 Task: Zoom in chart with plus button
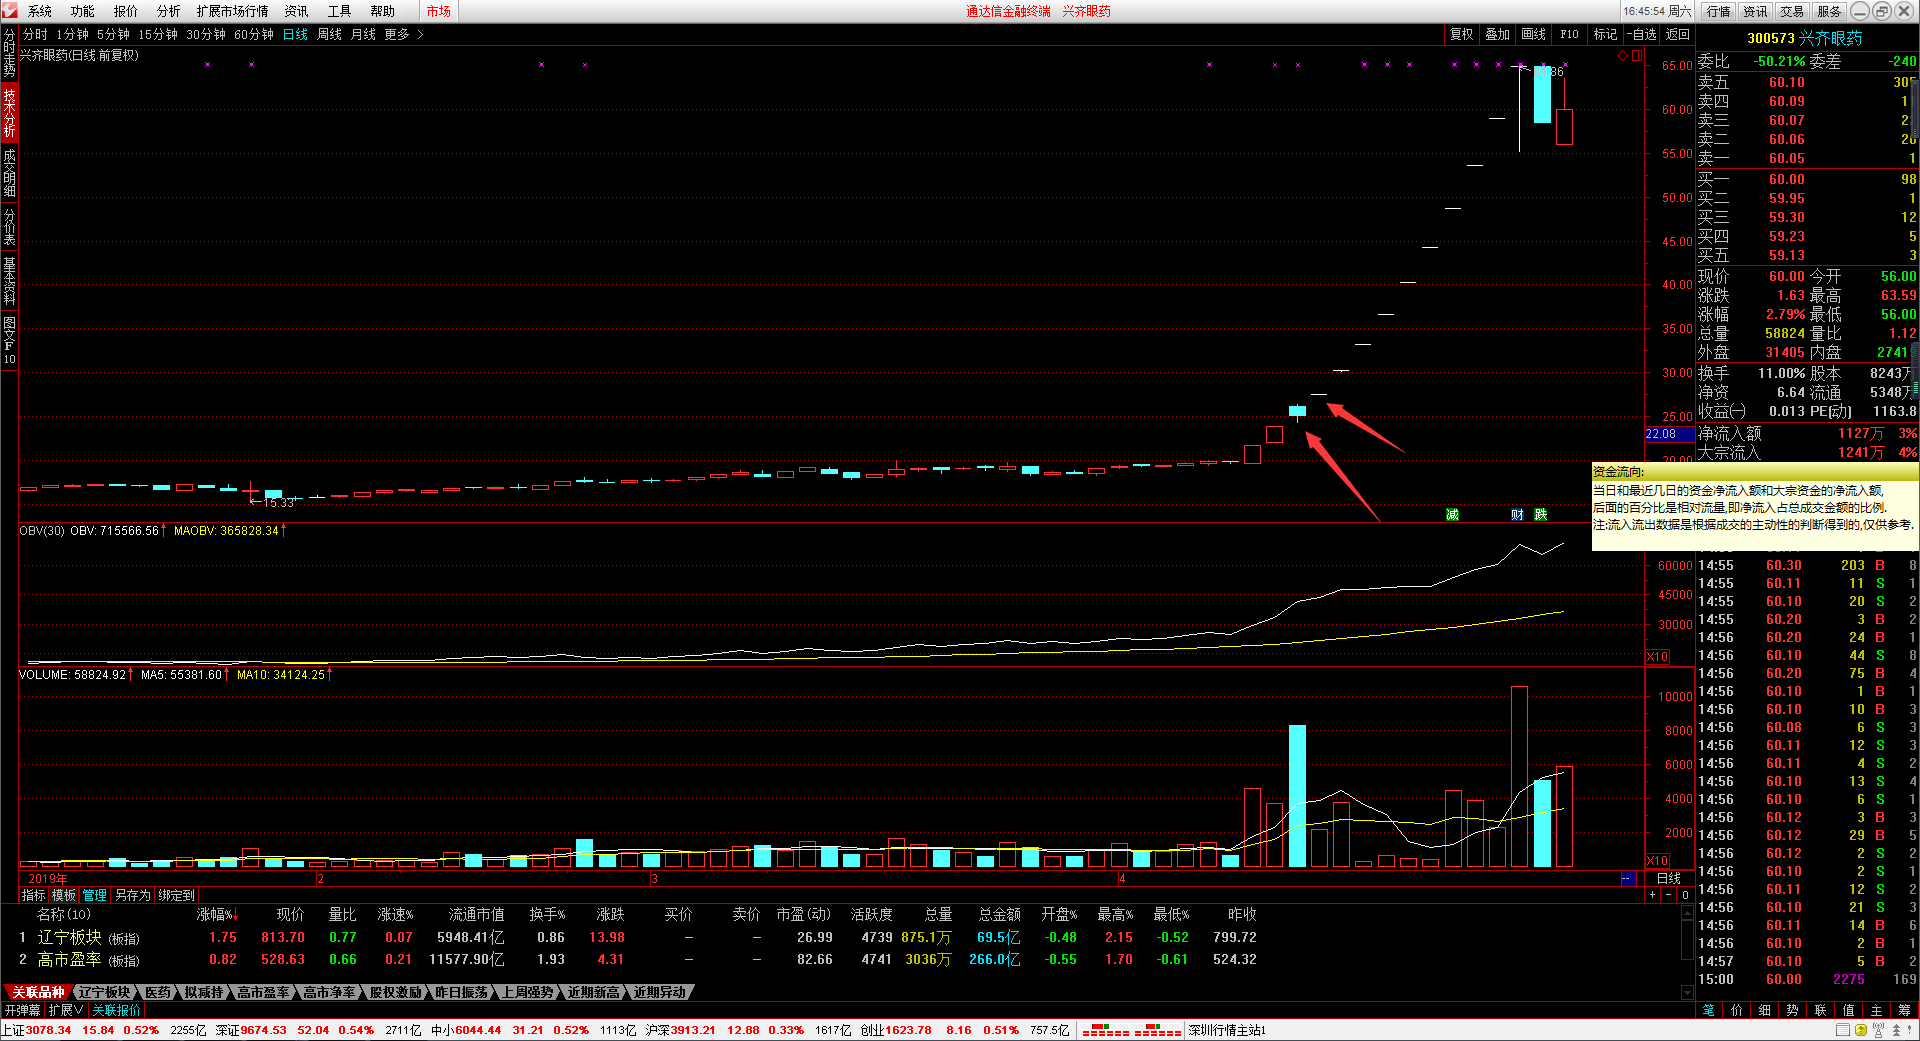1652,895
